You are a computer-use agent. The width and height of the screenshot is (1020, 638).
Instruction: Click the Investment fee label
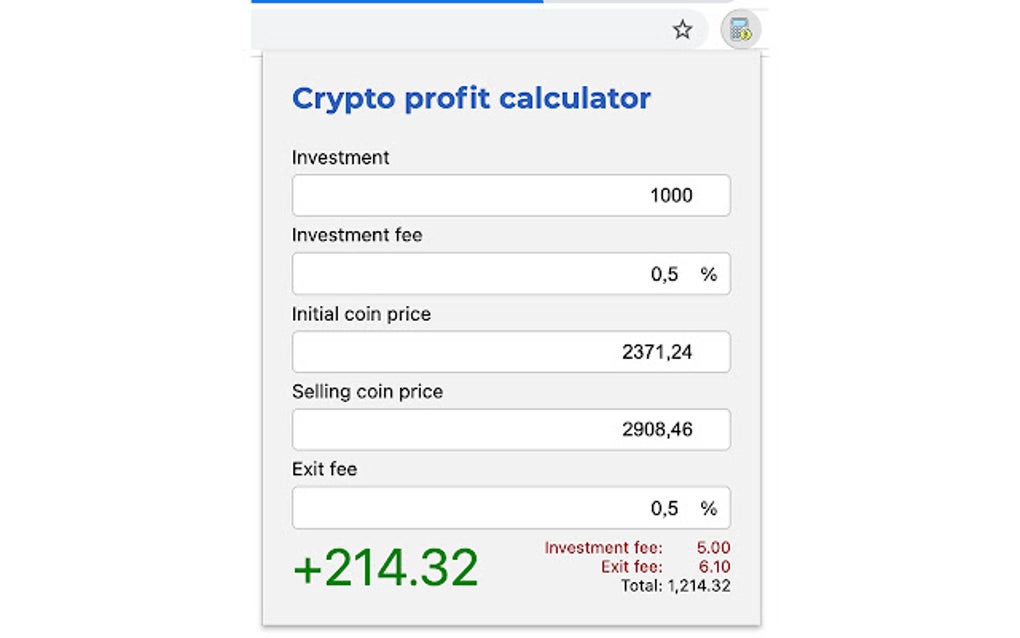(x=356, y=235)
